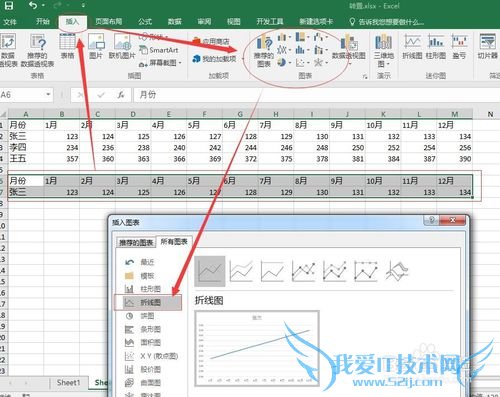Open the column chart dropdown in the Charts group

(290, 37)
